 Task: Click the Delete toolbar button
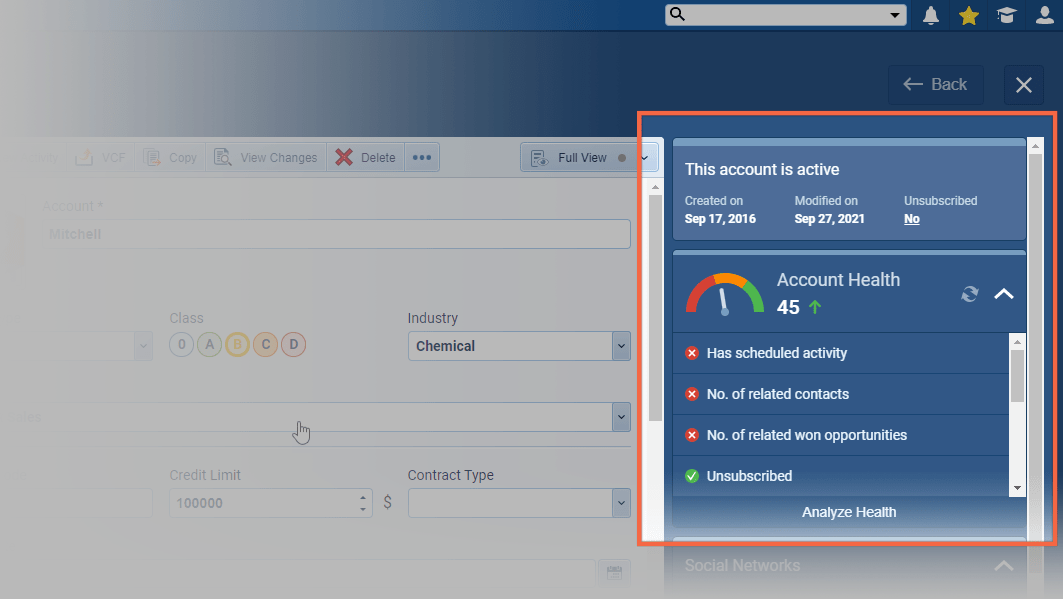366,157
